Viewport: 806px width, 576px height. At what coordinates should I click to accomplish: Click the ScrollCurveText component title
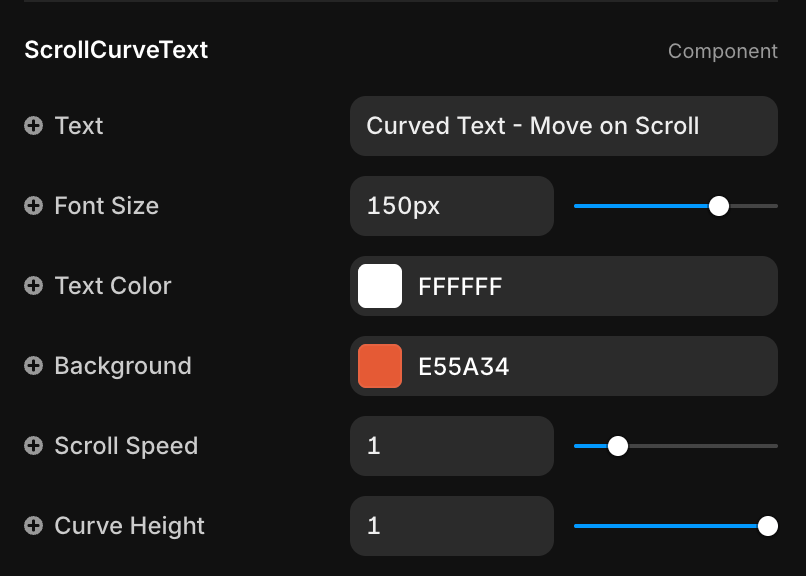pyautogui.click(x=116, y=50)
